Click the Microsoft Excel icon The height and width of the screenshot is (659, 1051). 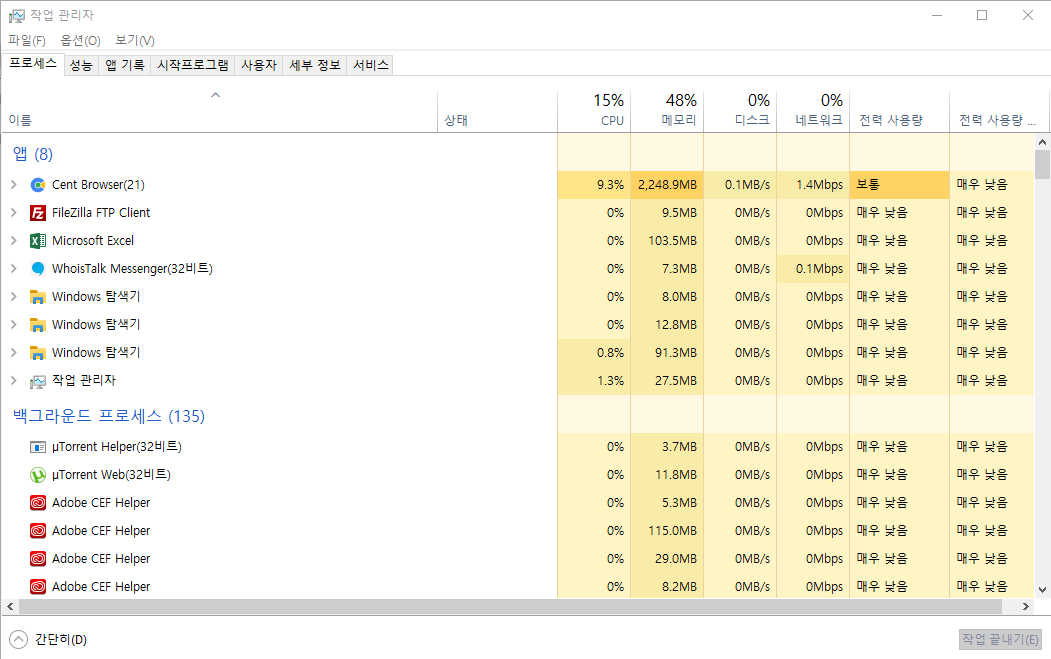38,241
